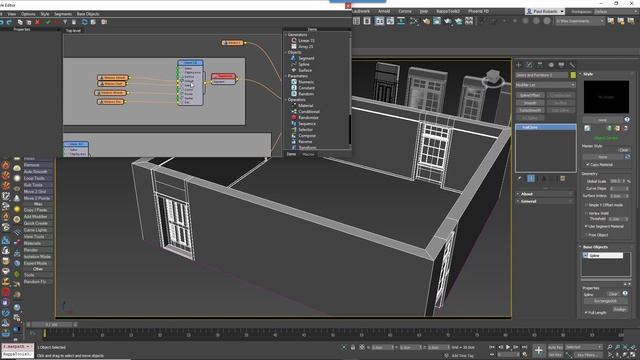Toggle the Copy Material checkbox

588,164
